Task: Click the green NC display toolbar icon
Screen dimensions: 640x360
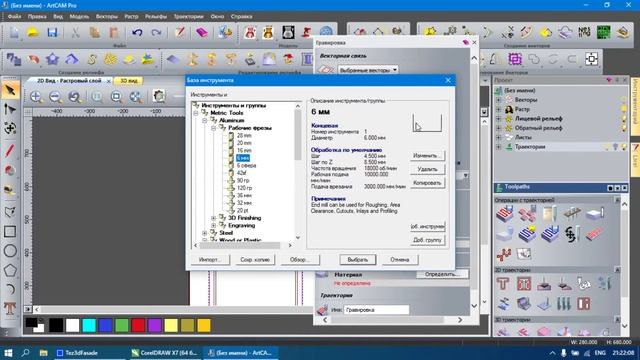Action: (x=604, y=32)
